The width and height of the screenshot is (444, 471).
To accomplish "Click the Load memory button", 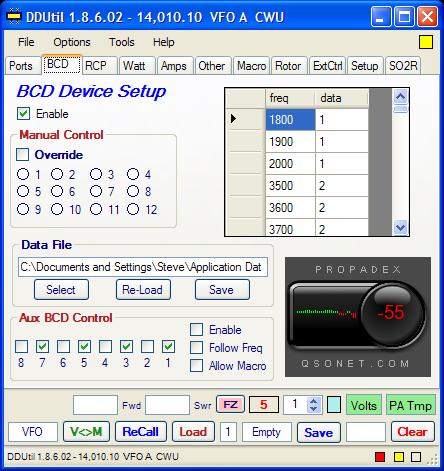I will (x=193, y=432).
